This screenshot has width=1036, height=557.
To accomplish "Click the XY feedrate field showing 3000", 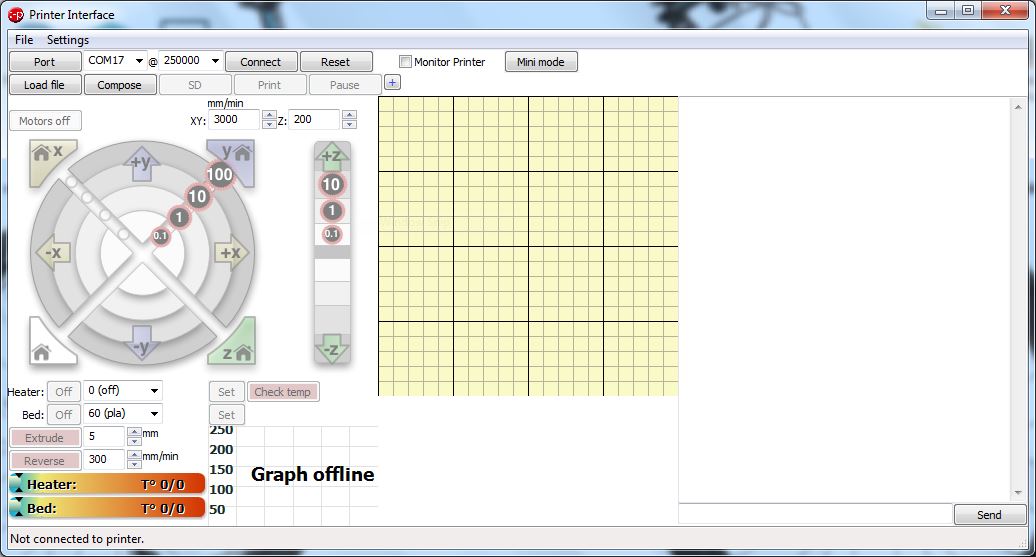I will (x=235, y=120).
